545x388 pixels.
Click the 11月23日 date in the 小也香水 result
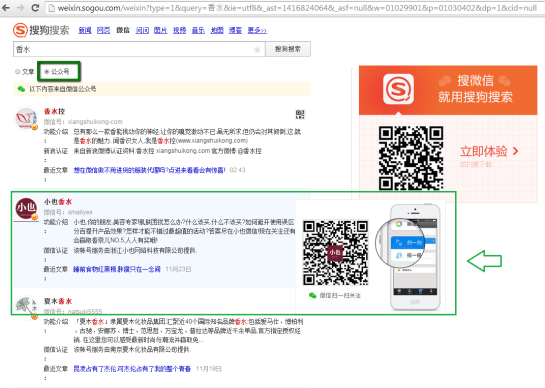tap(178, 269)
